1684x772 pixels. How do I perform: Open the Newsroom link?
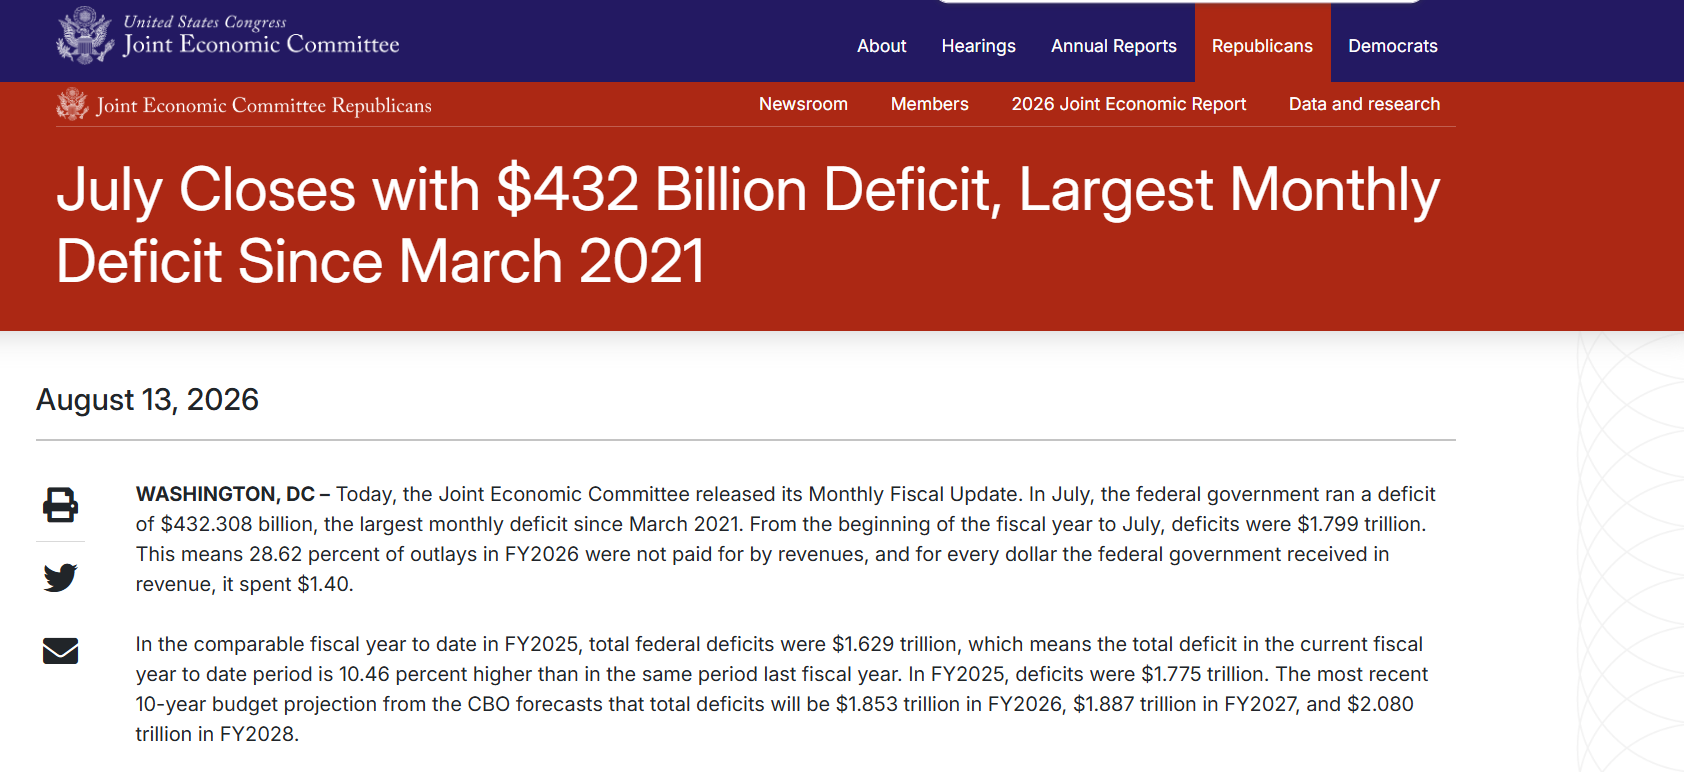coord(803,104)
